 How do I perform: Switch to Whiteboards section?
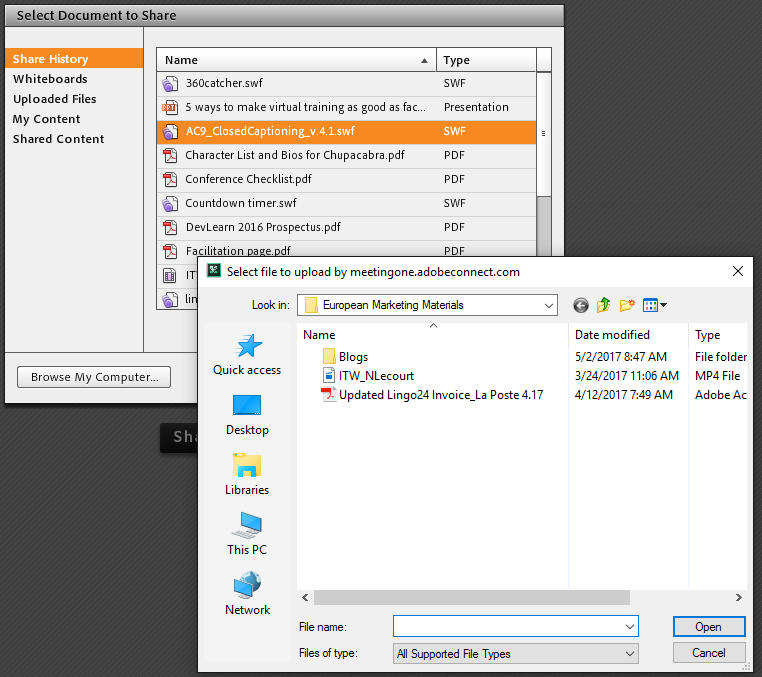pyautogui.click(x=50, y=79)
